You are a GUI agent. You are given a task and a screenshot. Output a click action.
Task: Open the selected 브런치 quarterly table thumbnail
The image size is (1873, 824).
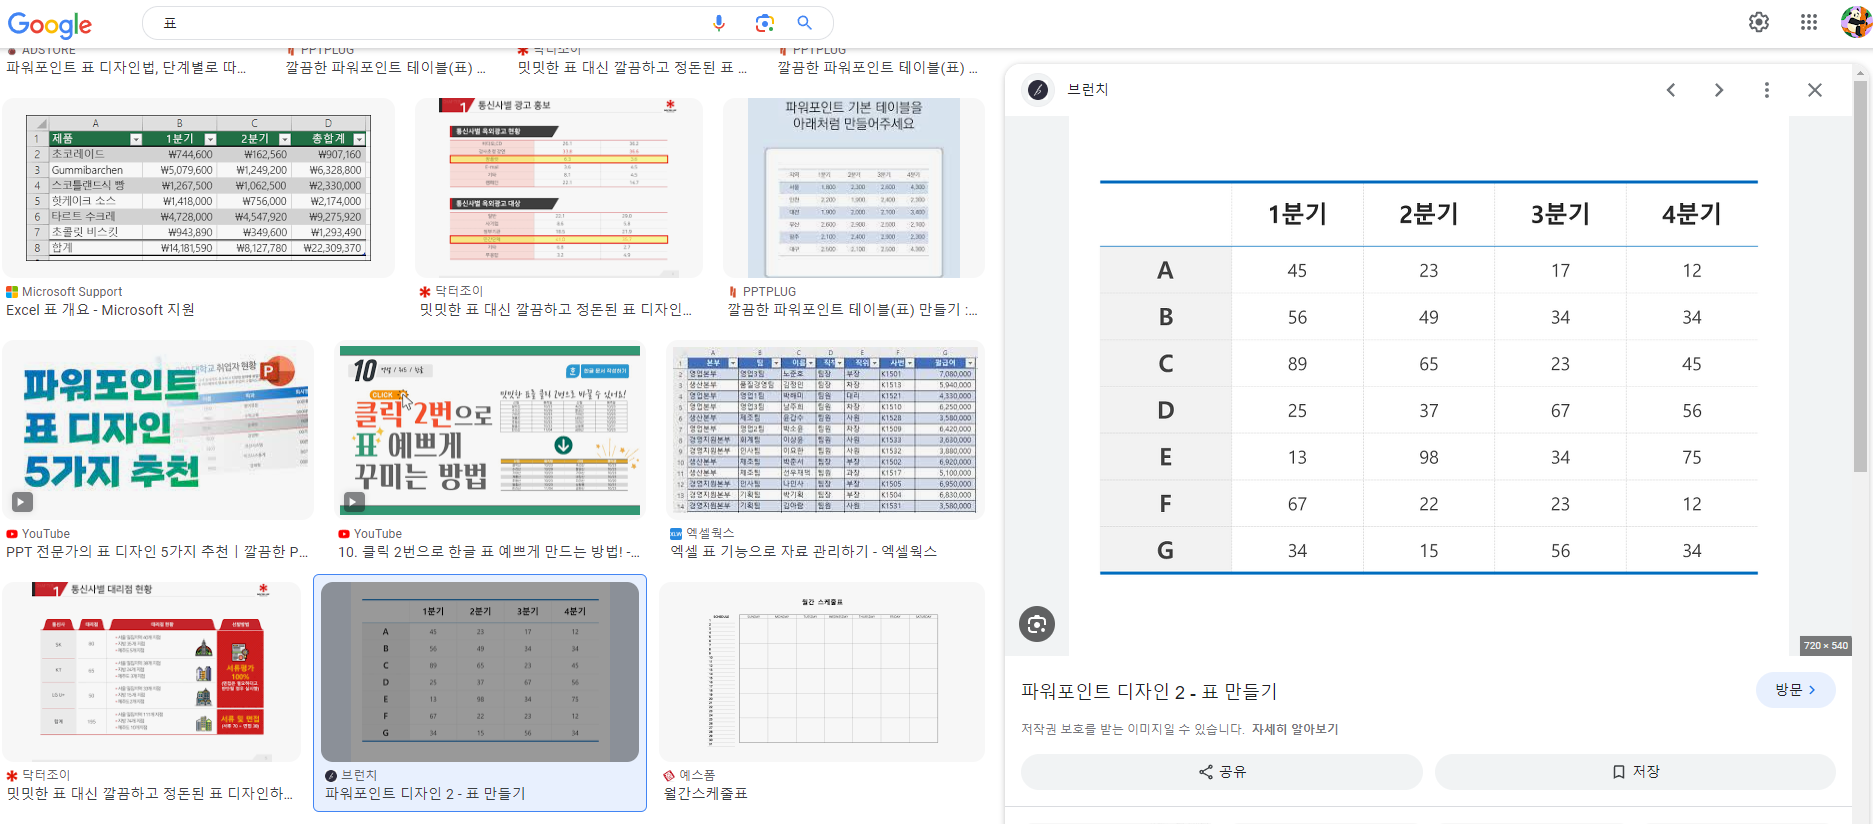480,672
